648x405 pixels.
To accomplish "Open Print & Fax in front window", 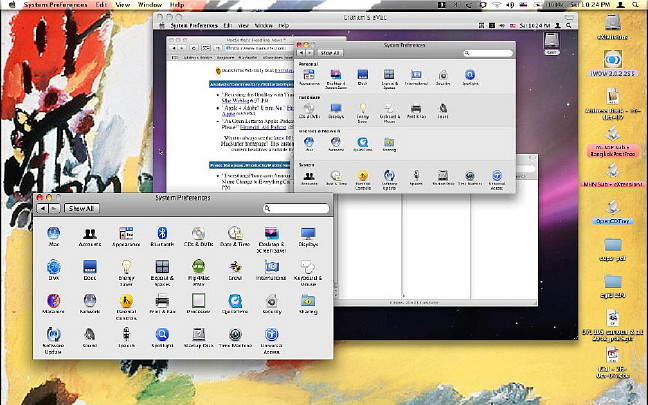I will (162, 304).
